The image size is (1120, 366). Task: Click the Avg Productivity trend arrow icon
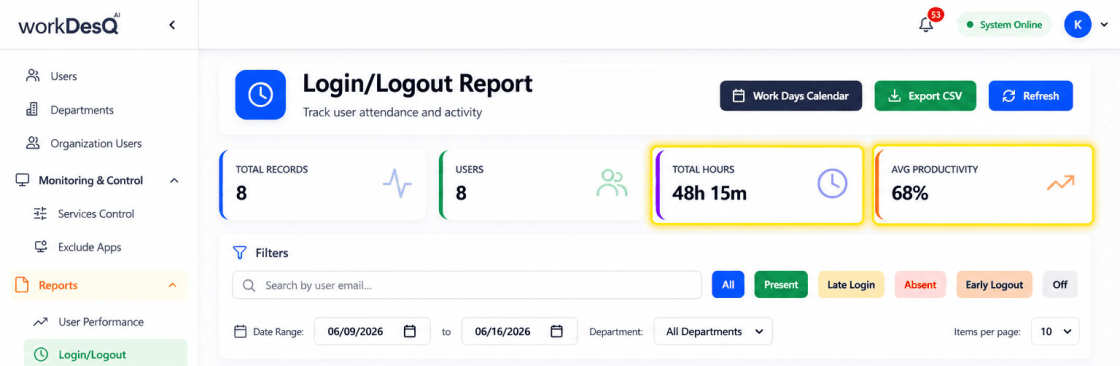[x=1061, y=183]
